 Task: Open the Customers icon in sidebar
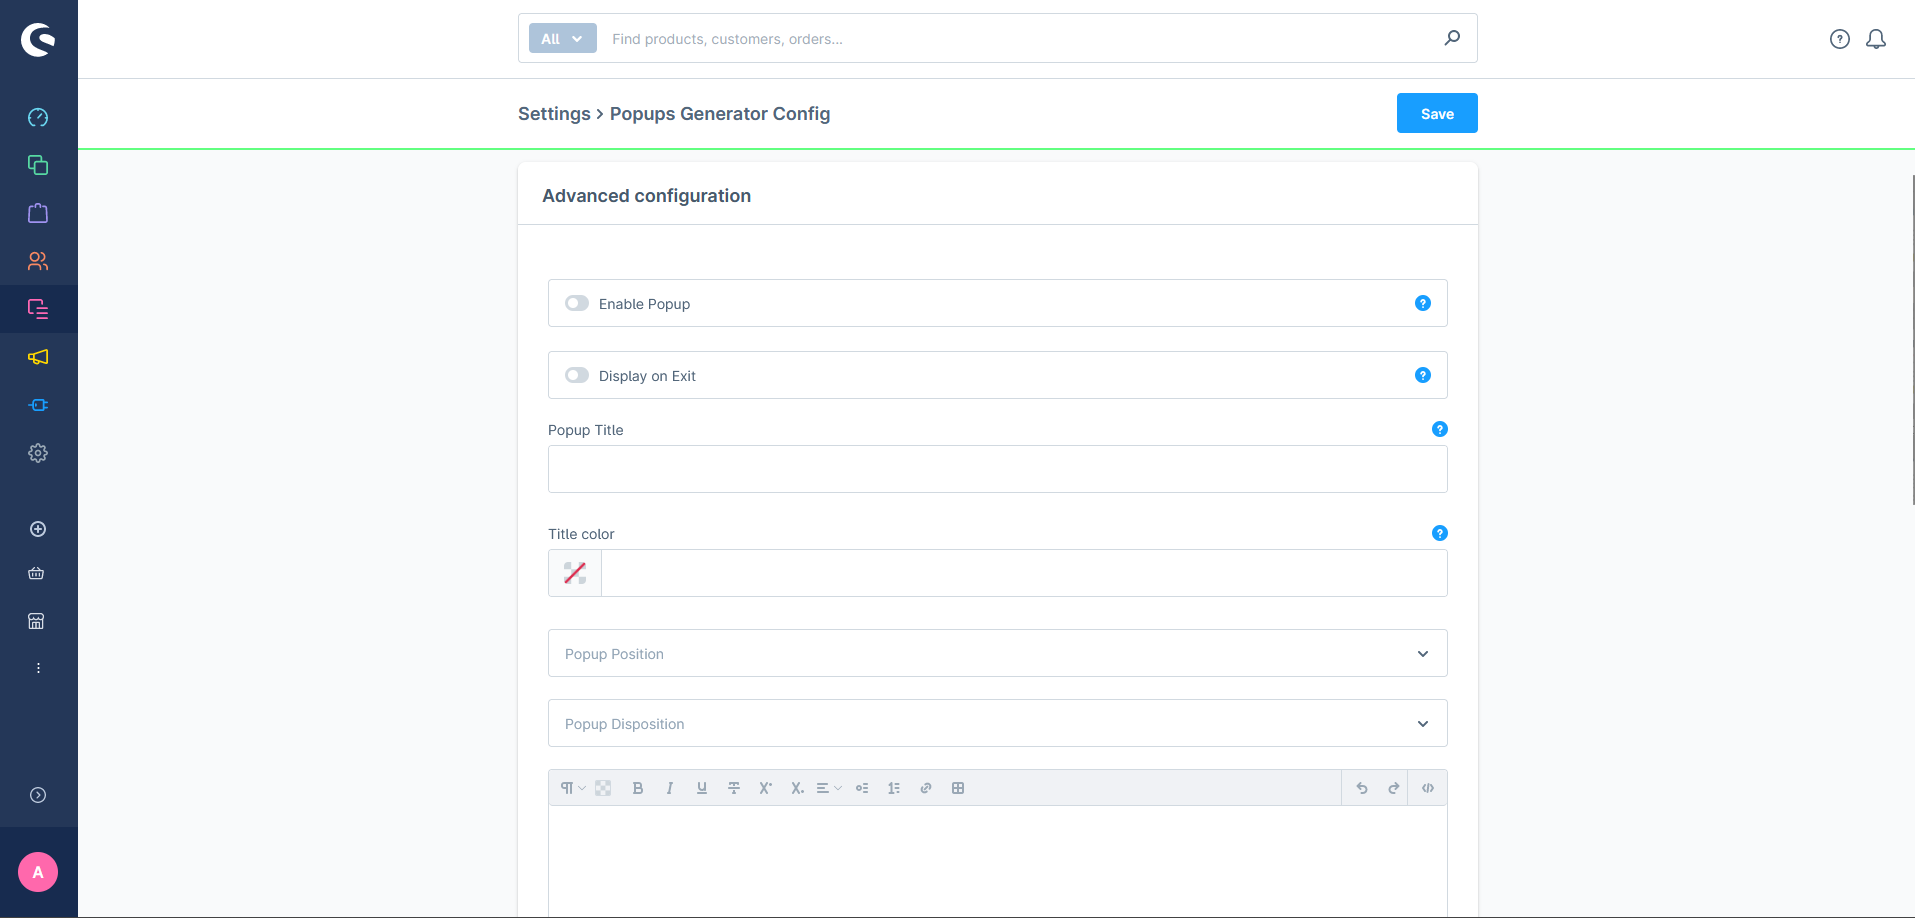[x=38, y=261]
